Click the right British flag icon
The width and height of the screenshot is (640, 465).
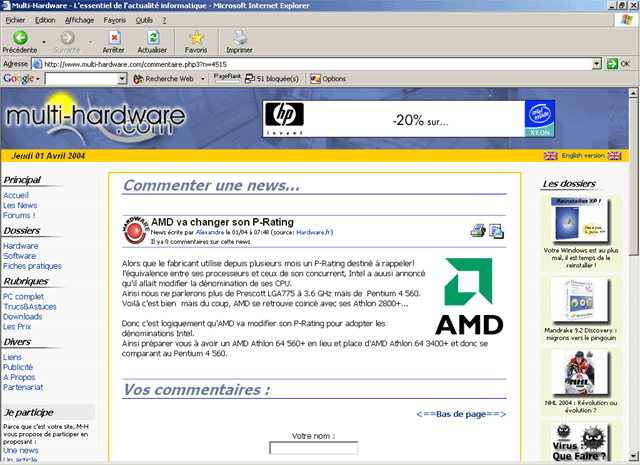(614, 156)
